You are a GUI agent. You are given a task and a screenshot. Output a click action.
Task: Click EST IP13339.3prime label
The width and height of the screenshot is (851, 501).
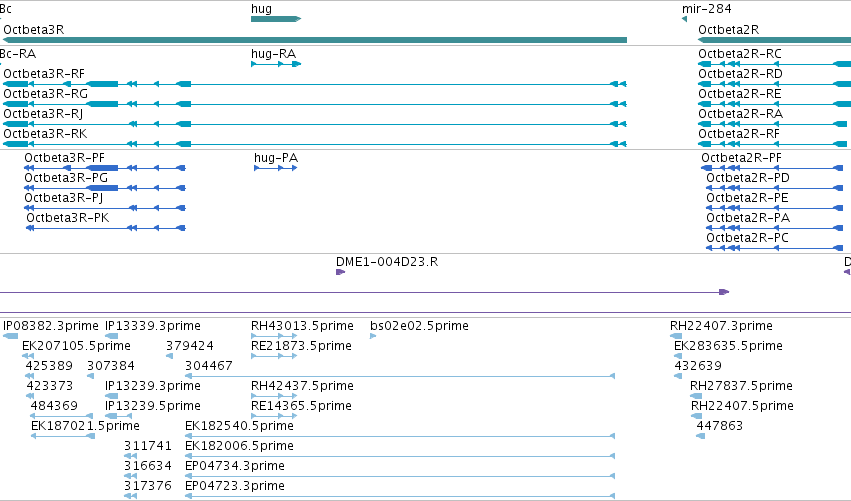tap(153, 326)
